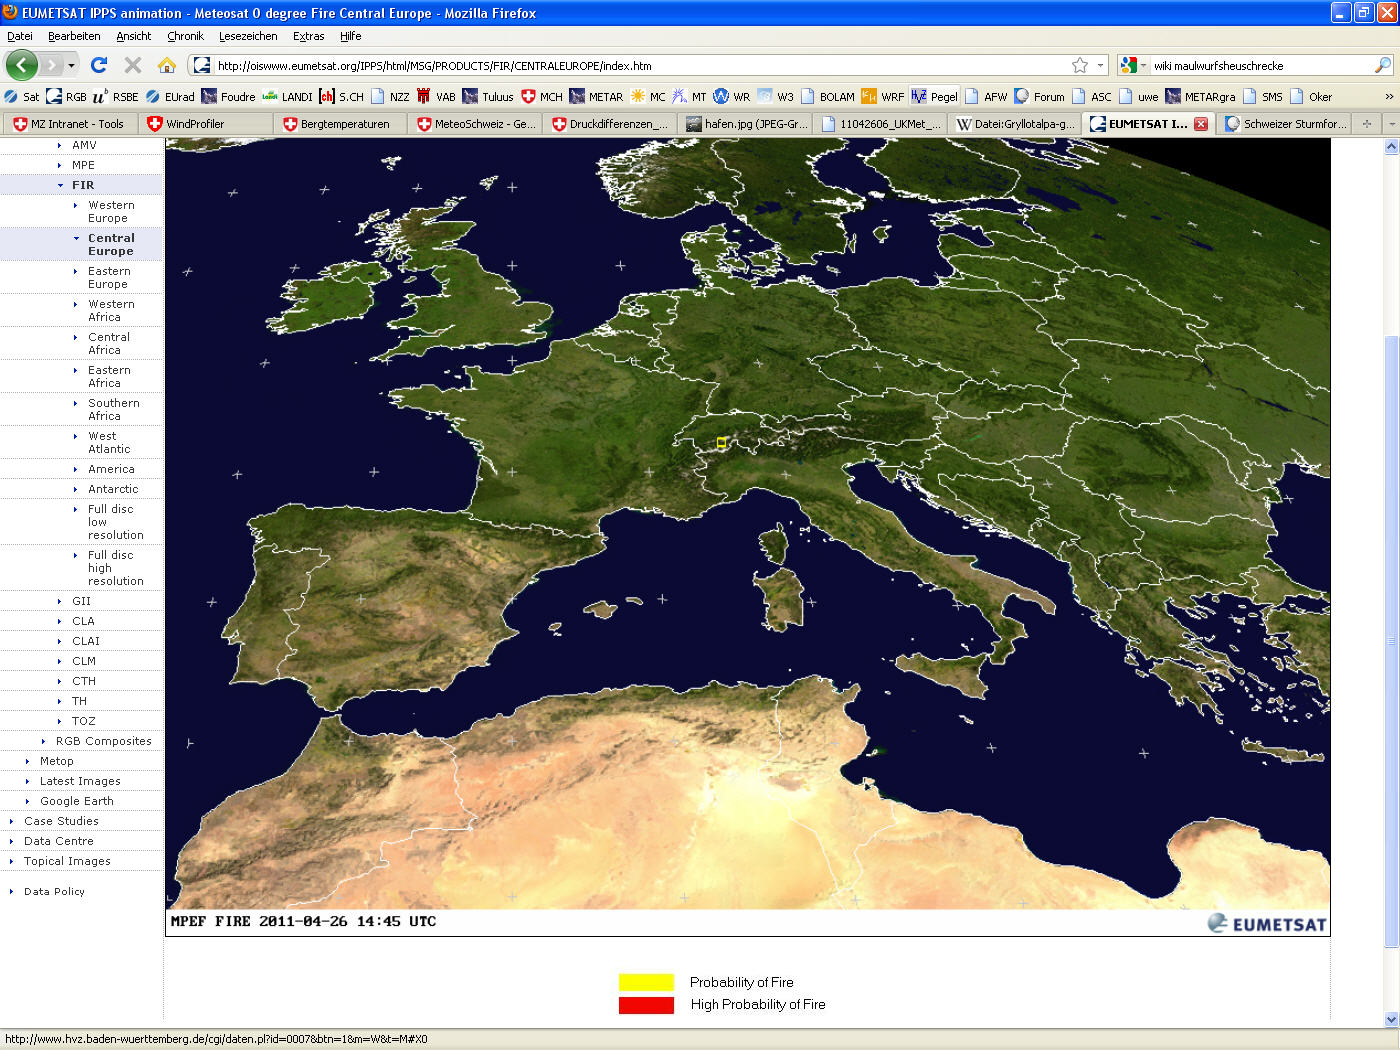Open the METAR bookmark in toolbar
Viewport: 1400px width, 1050px height.
point(596,97)
